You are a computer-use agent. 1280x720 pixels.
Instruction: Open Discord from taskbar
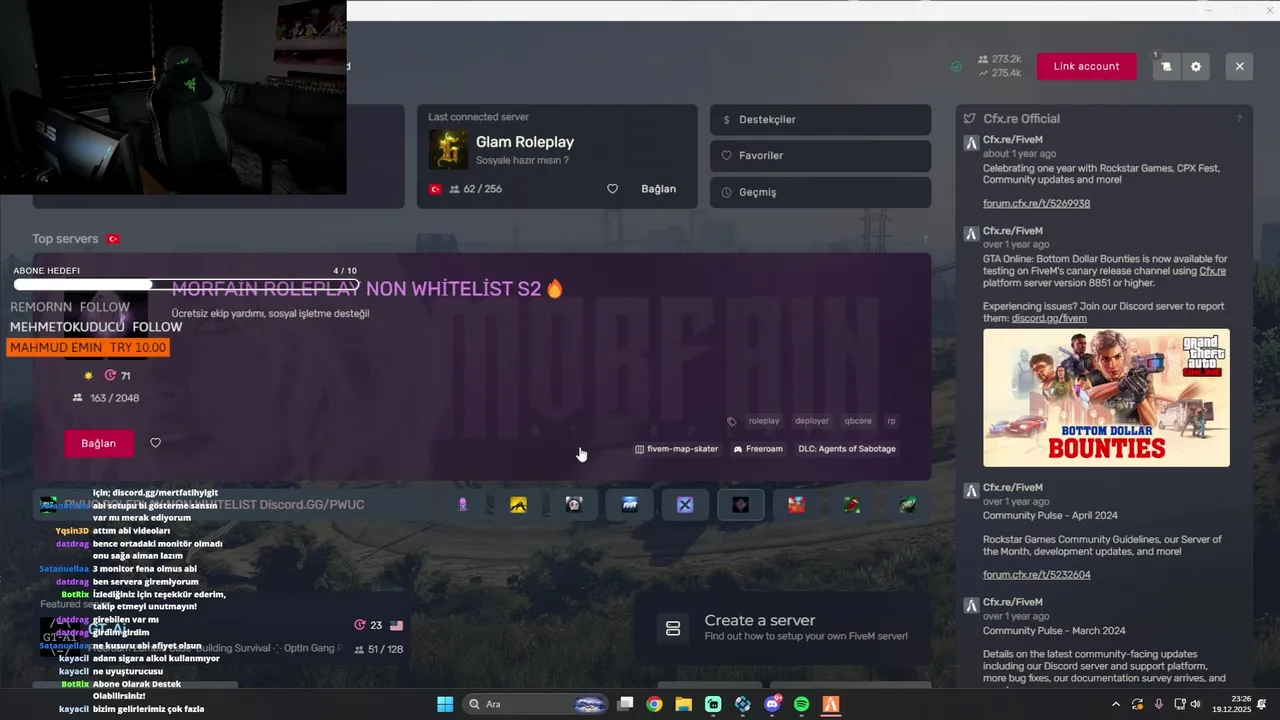(x=772, y=704)
